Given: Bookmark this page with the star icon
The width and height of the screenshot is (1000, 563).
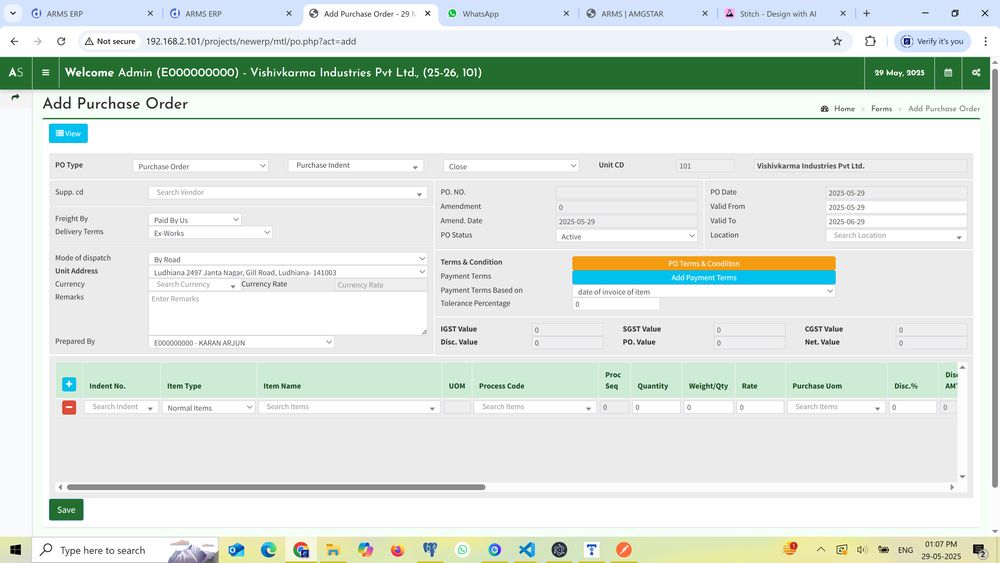Looking at the screenshot, I should pyautogui.click(x=837, y=41).
